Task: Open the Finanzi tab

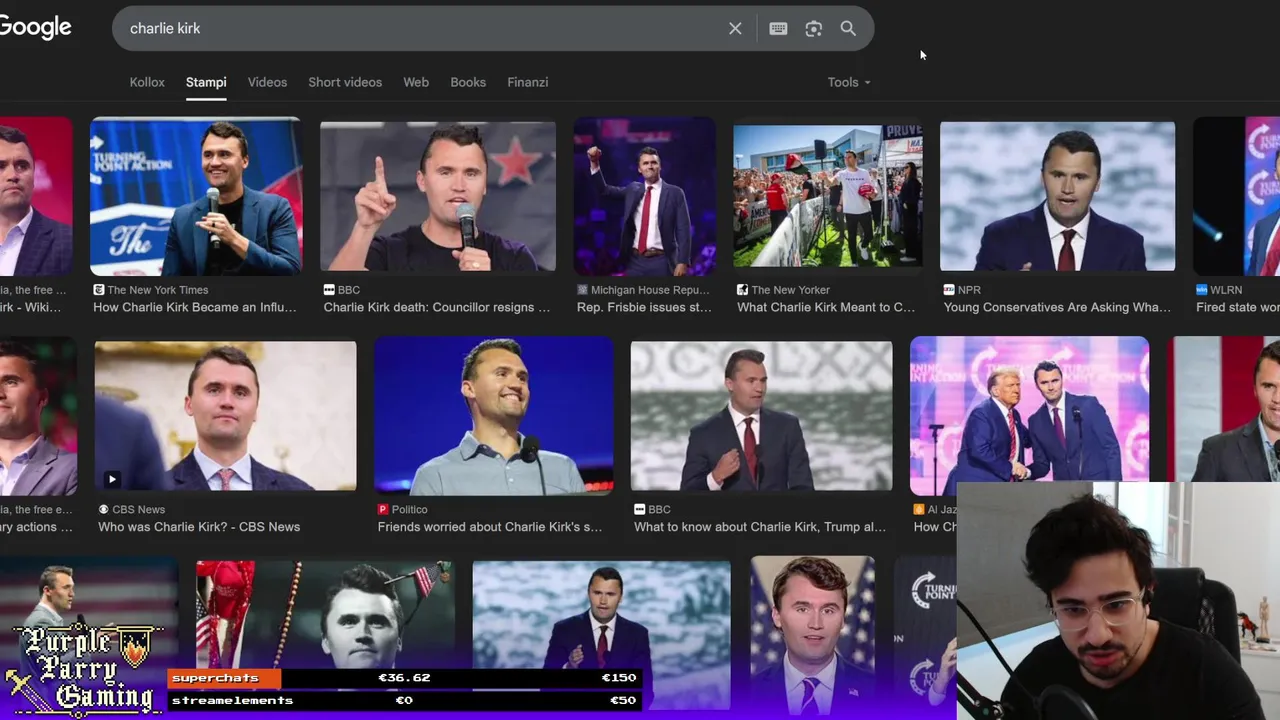Action: point(527,82)
